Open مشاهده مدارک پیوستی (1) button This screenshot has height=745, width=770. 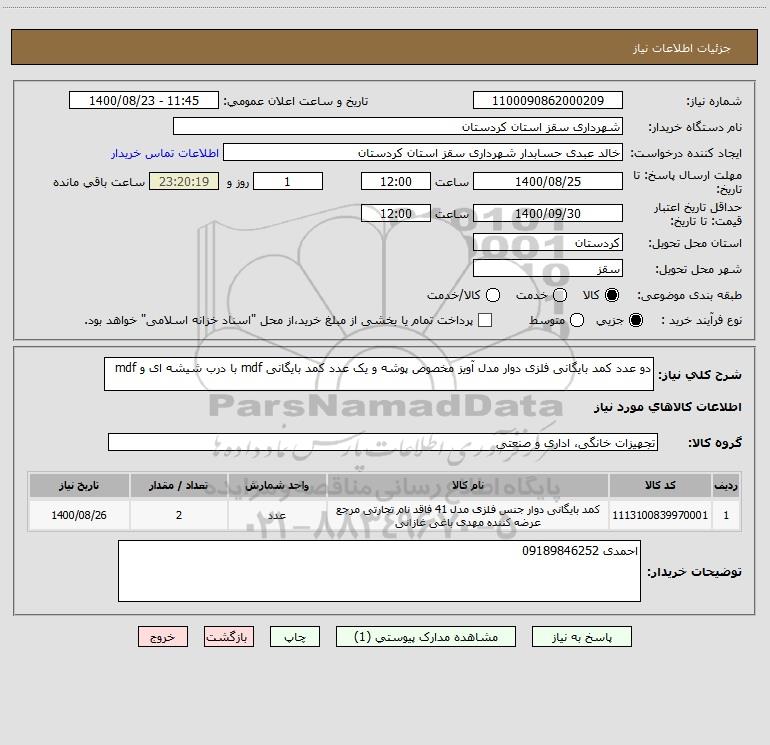[x=426, y=637]
